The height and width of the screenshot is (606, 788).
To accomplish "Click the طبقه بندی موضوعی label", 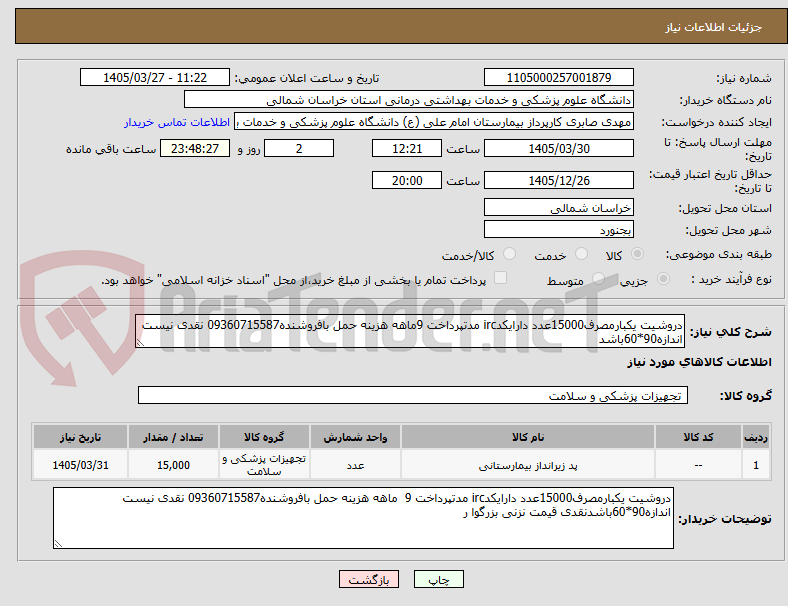I will (x=719, y=255).
